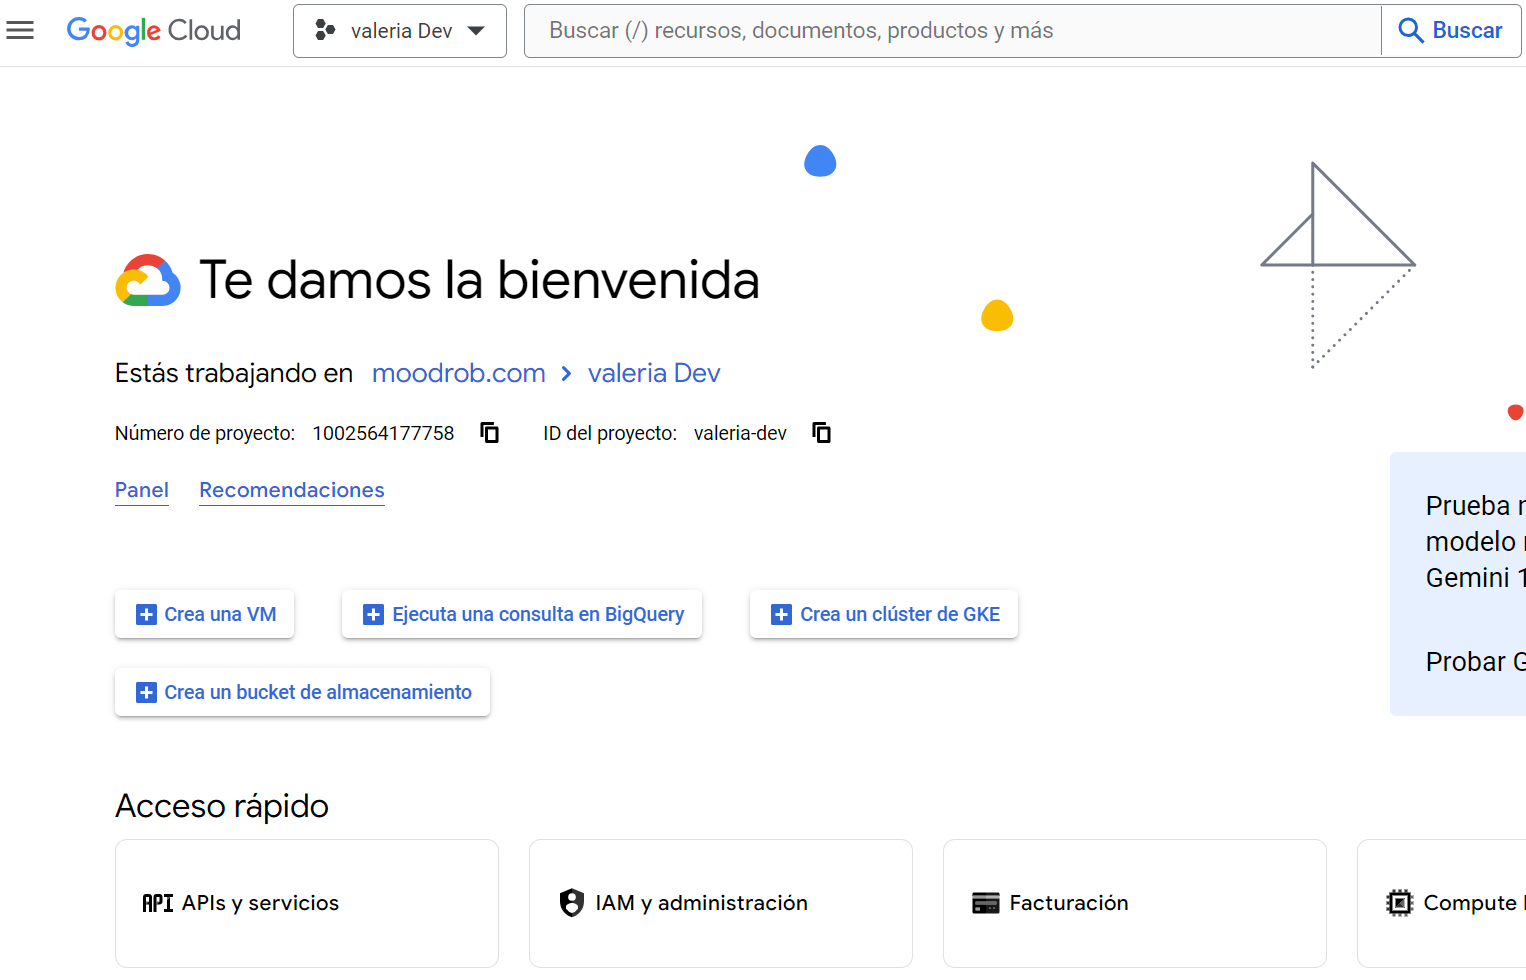
Task: Click the Buscar search button
Action: click(1451, 31)
